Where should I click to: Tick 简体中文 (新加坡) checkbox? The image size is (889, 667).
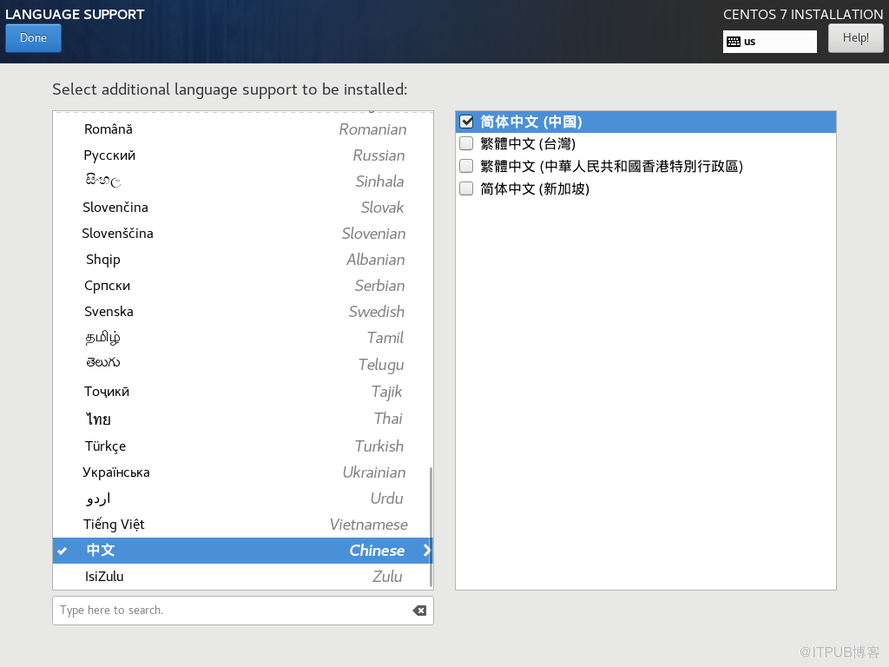(x=466, y=188)
